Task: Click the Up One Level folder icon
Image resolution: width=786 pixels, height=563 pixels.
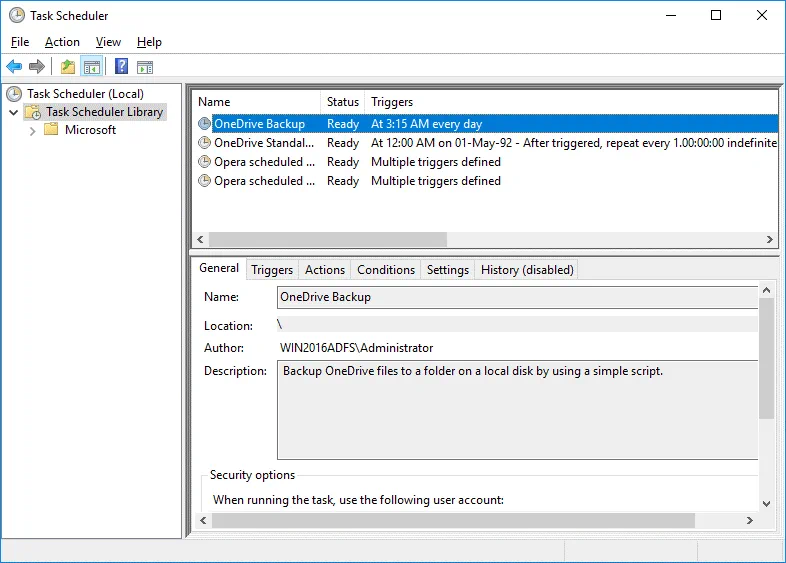Action: (x=67, y=67)
